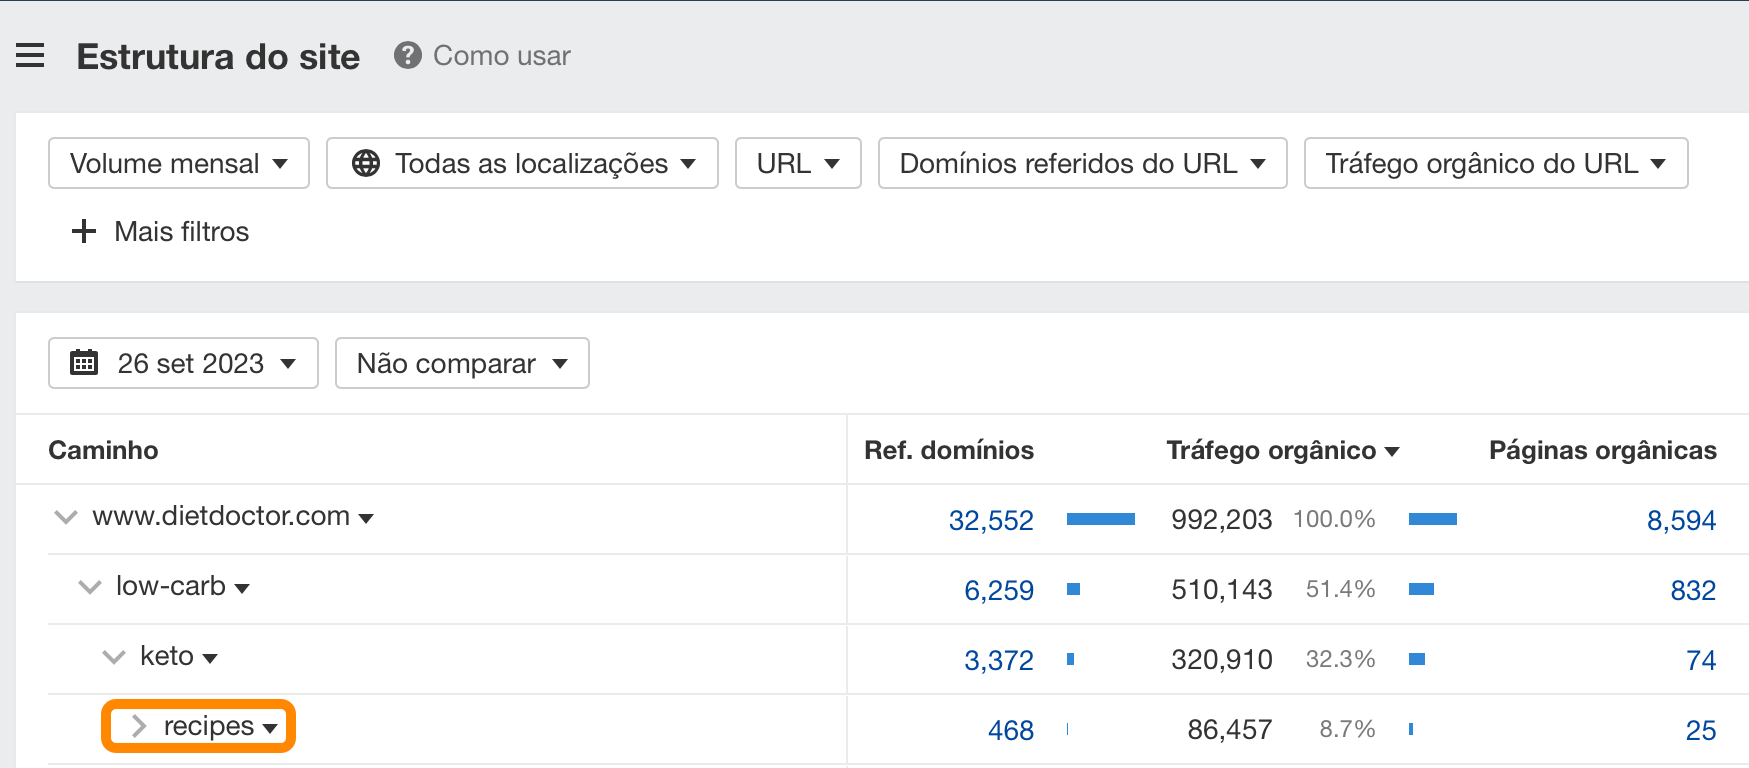Click the 6,259 low-carb referring domains
This screenshot has width=1749, height=768.
(x=998, y=590)
